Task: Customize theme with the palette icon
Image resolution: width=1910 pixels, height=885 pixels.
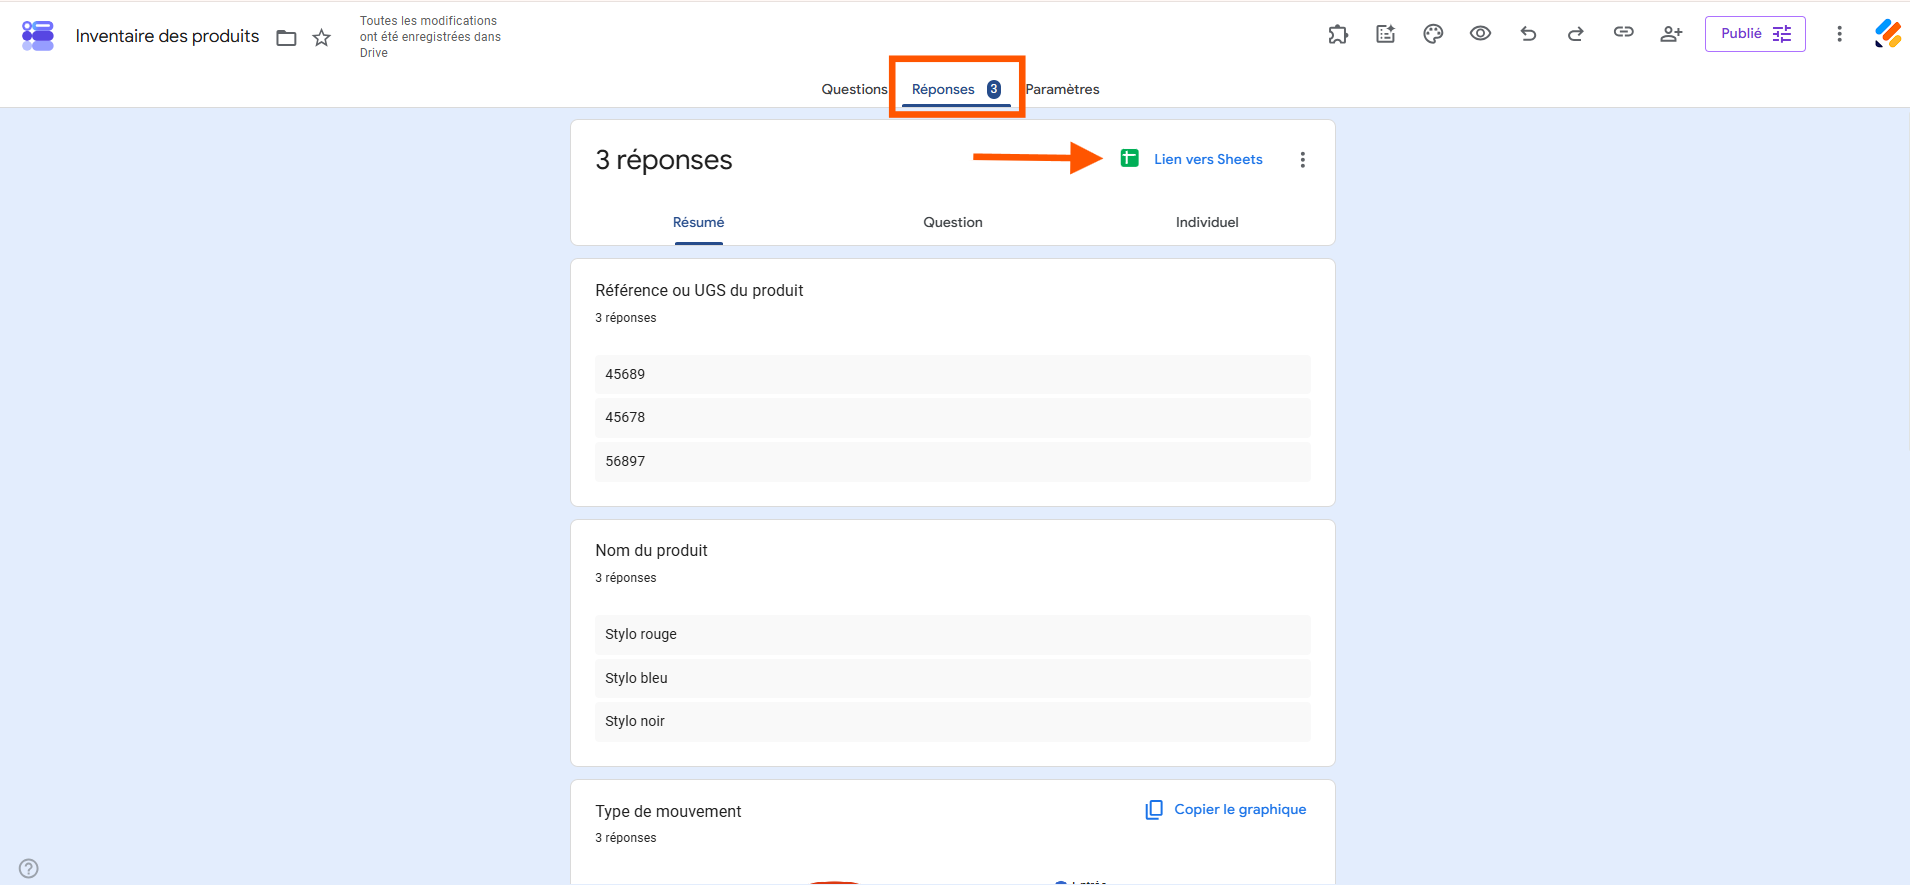Action: [1433, 34]
